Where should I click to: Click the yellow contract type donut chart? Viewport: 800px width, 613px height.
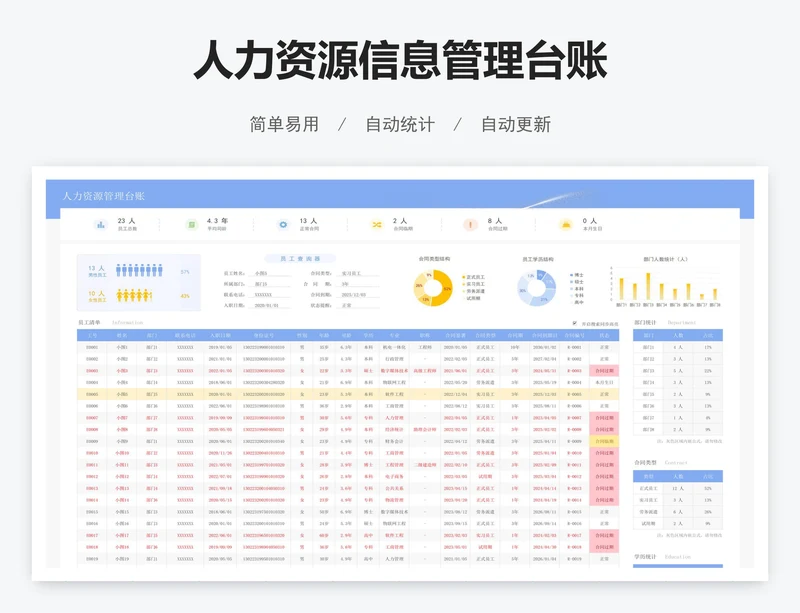click(433, 288)
